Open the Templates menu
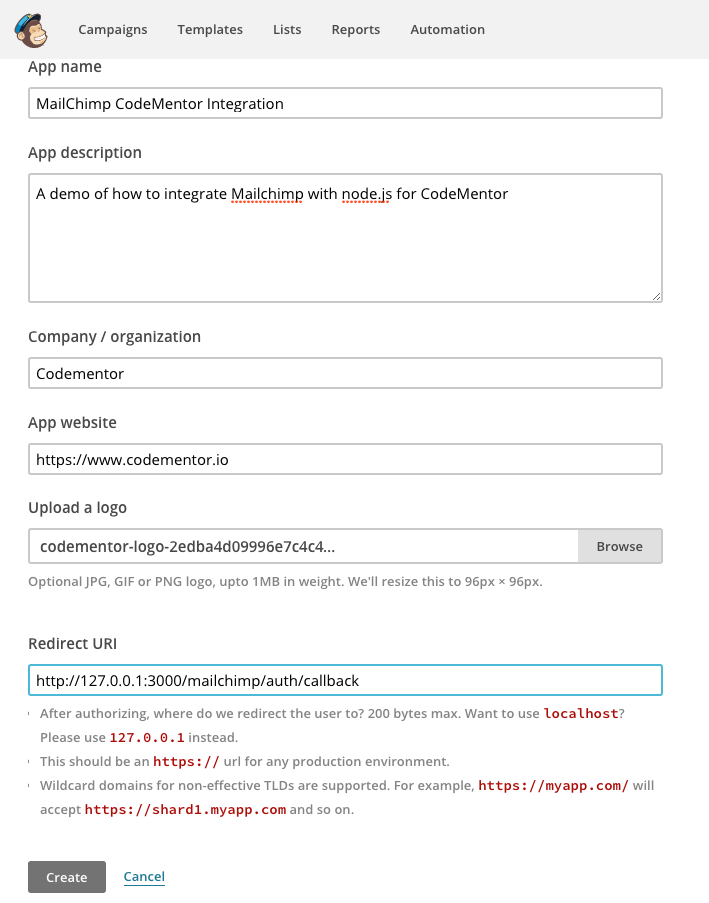 click(210, 30)
